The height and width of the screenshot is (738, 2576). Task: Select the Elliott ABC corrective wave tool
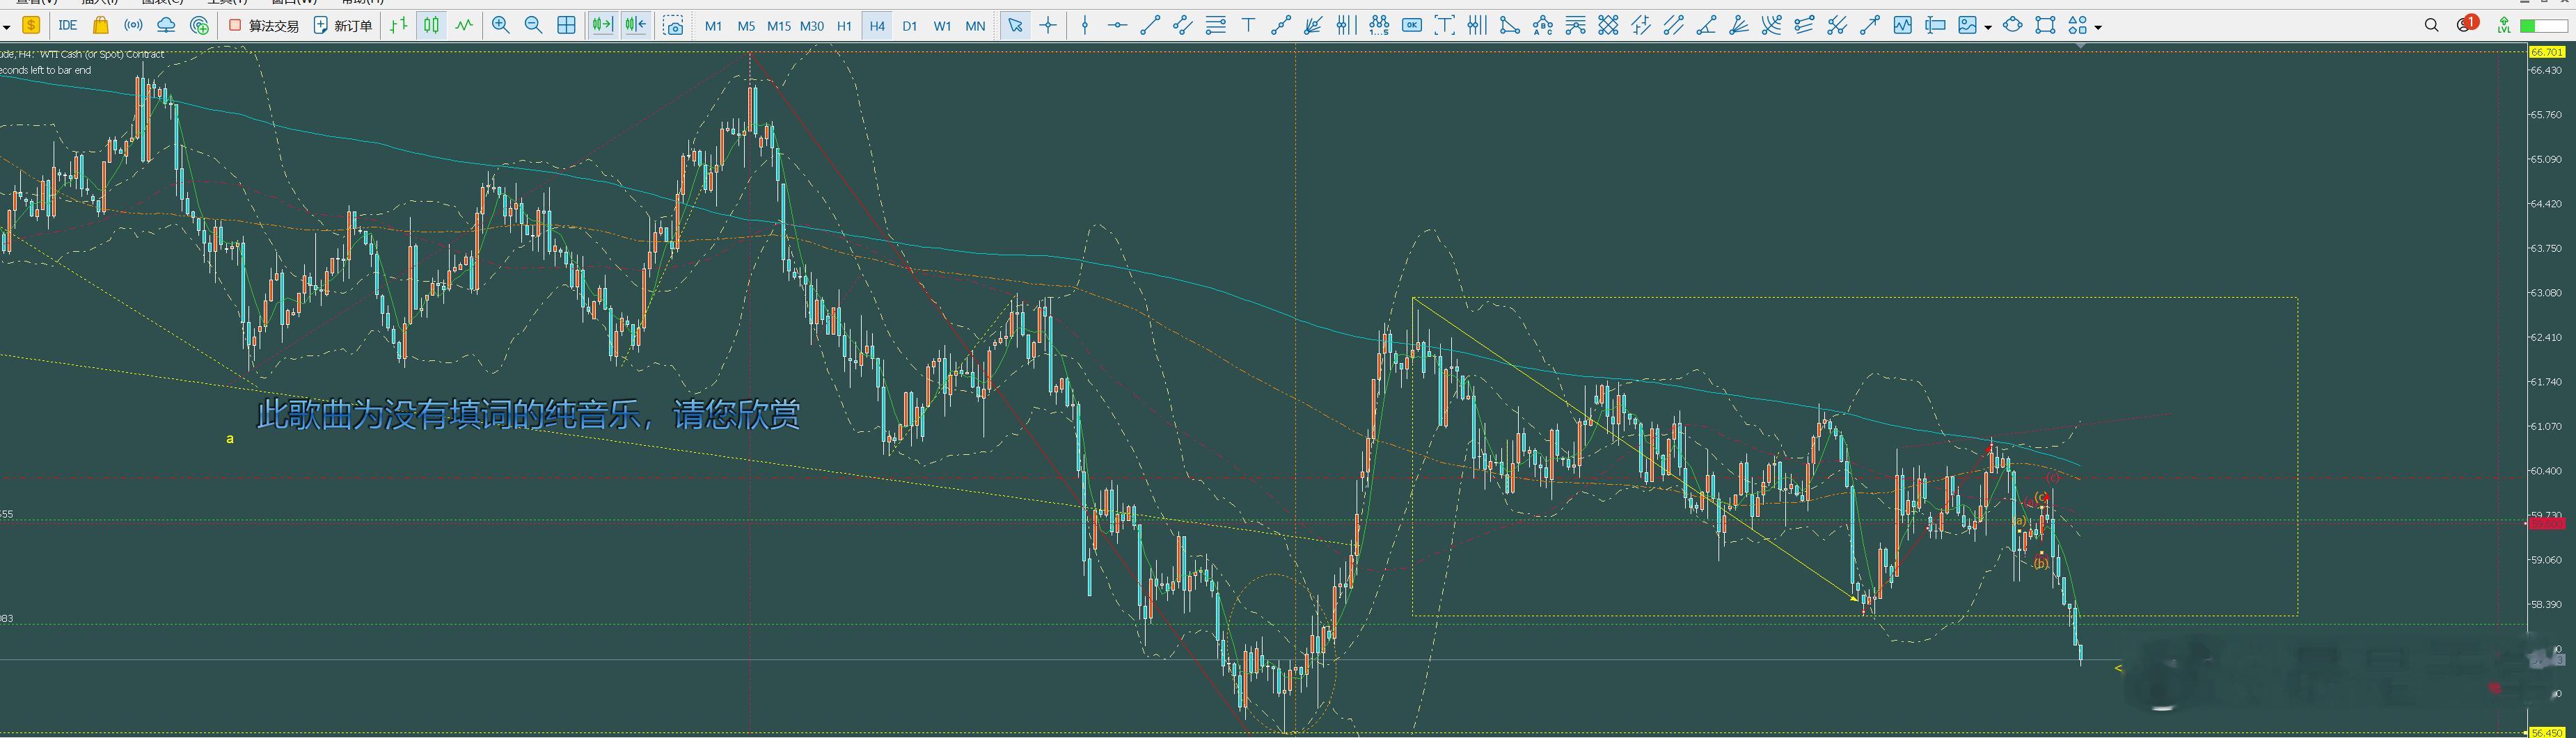point(1543,25)
